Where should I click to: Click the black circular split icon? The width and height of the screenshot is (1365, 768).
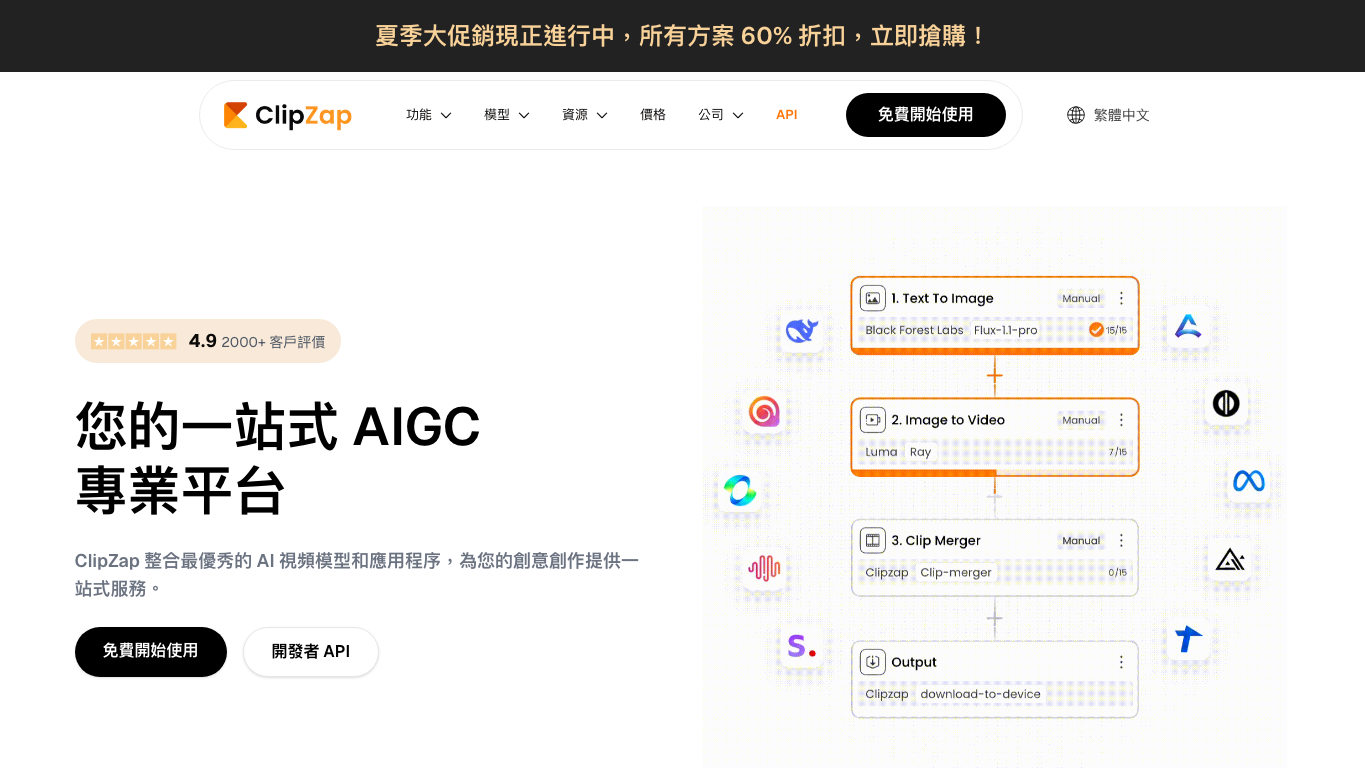(1226, 403)
